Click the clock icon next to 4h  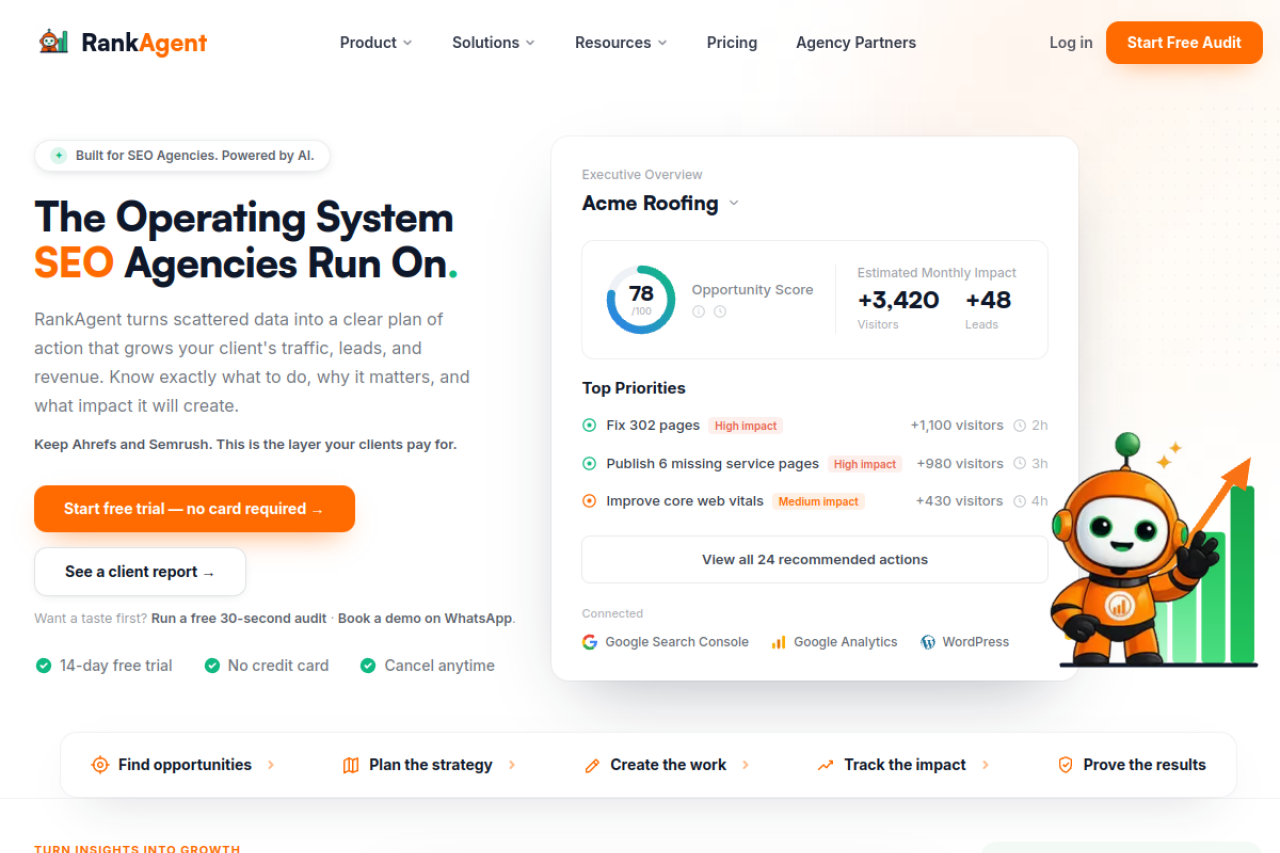point(1020,501)
